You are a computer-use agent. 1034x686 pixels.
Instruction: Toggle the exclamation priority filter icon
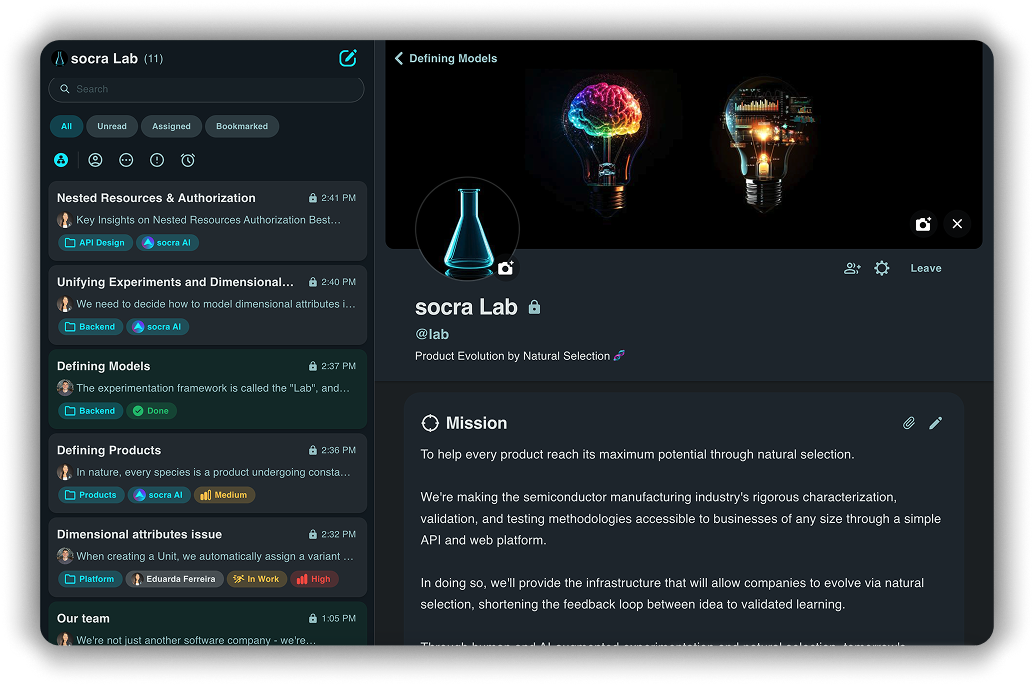tap(157, 160)
